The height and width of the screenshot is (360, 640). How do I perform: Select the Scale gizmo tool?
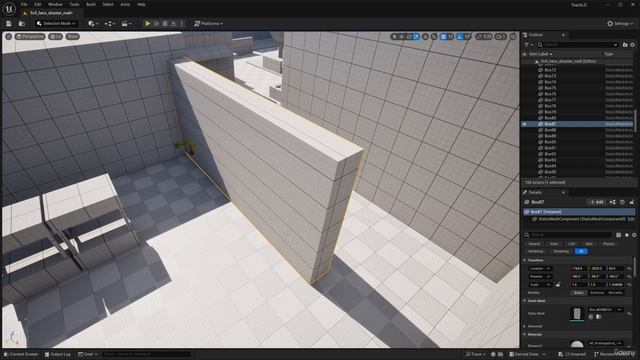click(416, 37)
